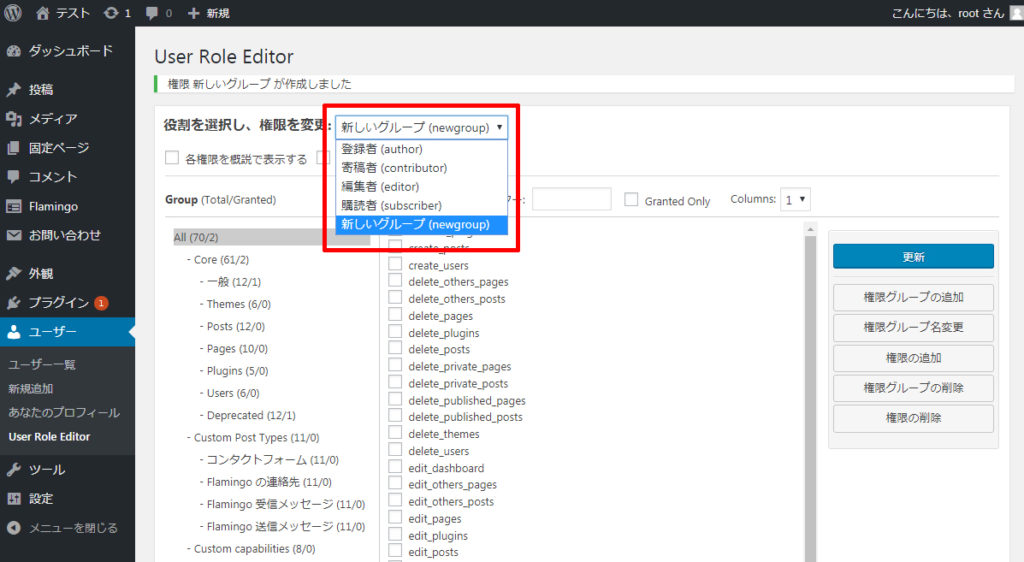1024x562 pixels.
Task: Open the 設定 settings menu
Action: coord(41,498)
